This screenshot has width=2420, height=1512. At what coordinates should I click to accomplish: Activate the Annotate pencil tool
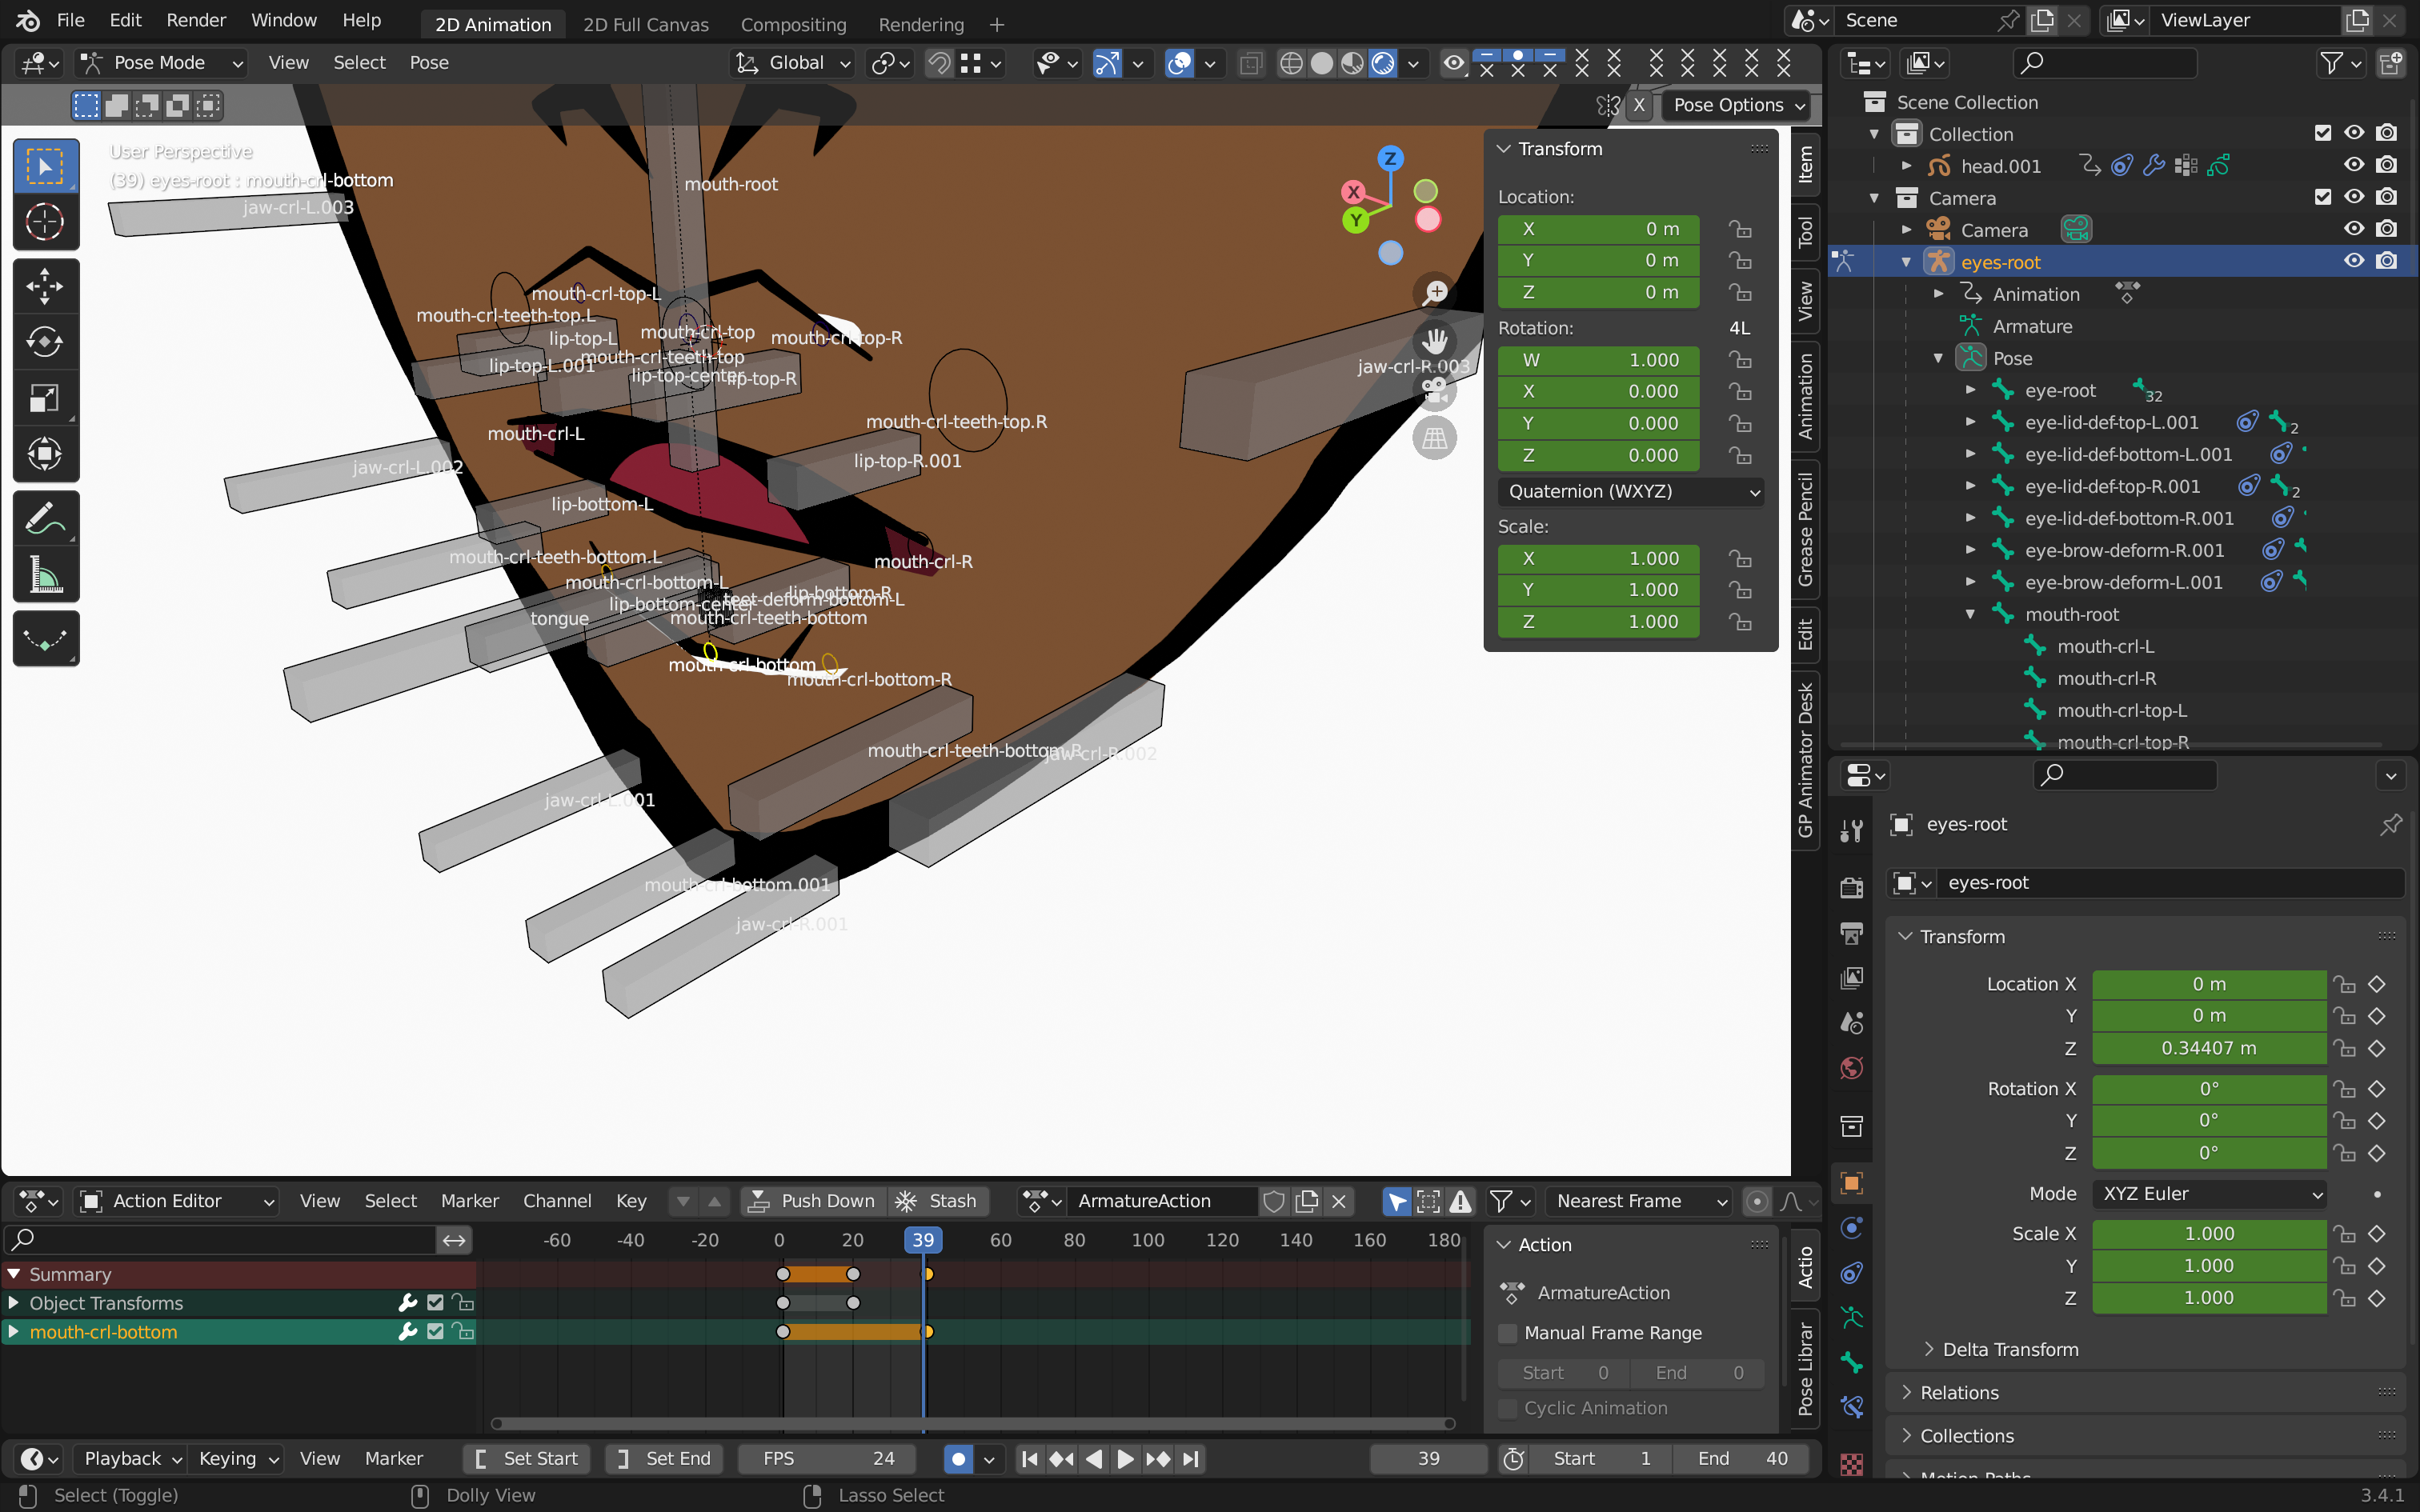[45, 519]
